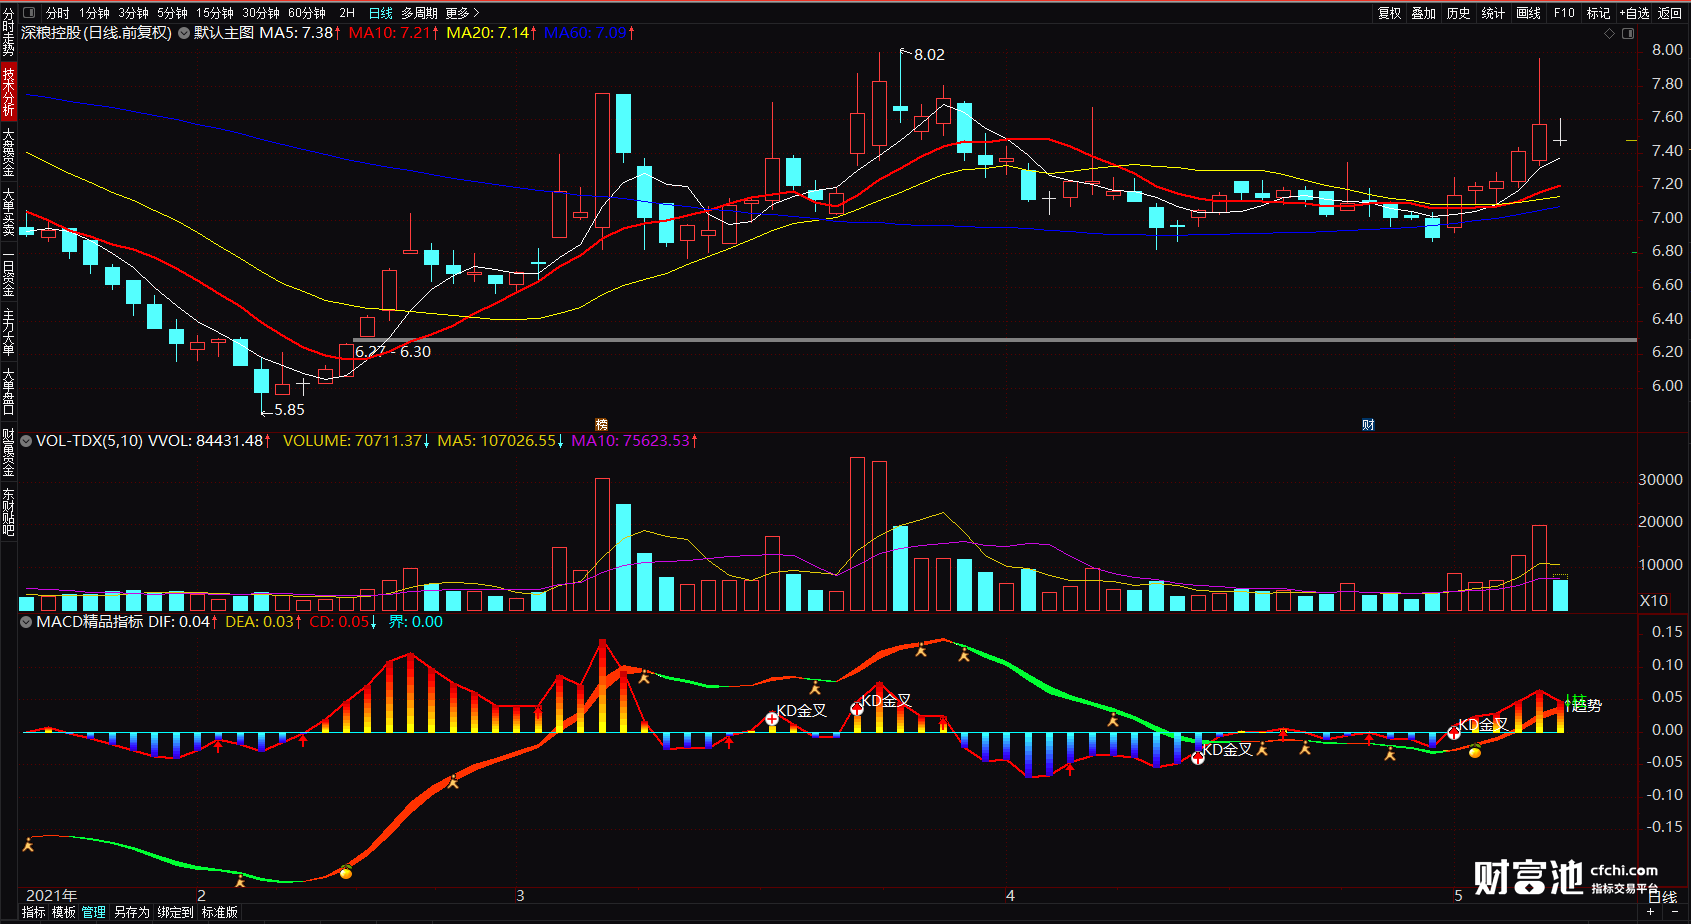
Task: Open the VOL-TDX indicator dropdown arrow
Action: point(26,440)
